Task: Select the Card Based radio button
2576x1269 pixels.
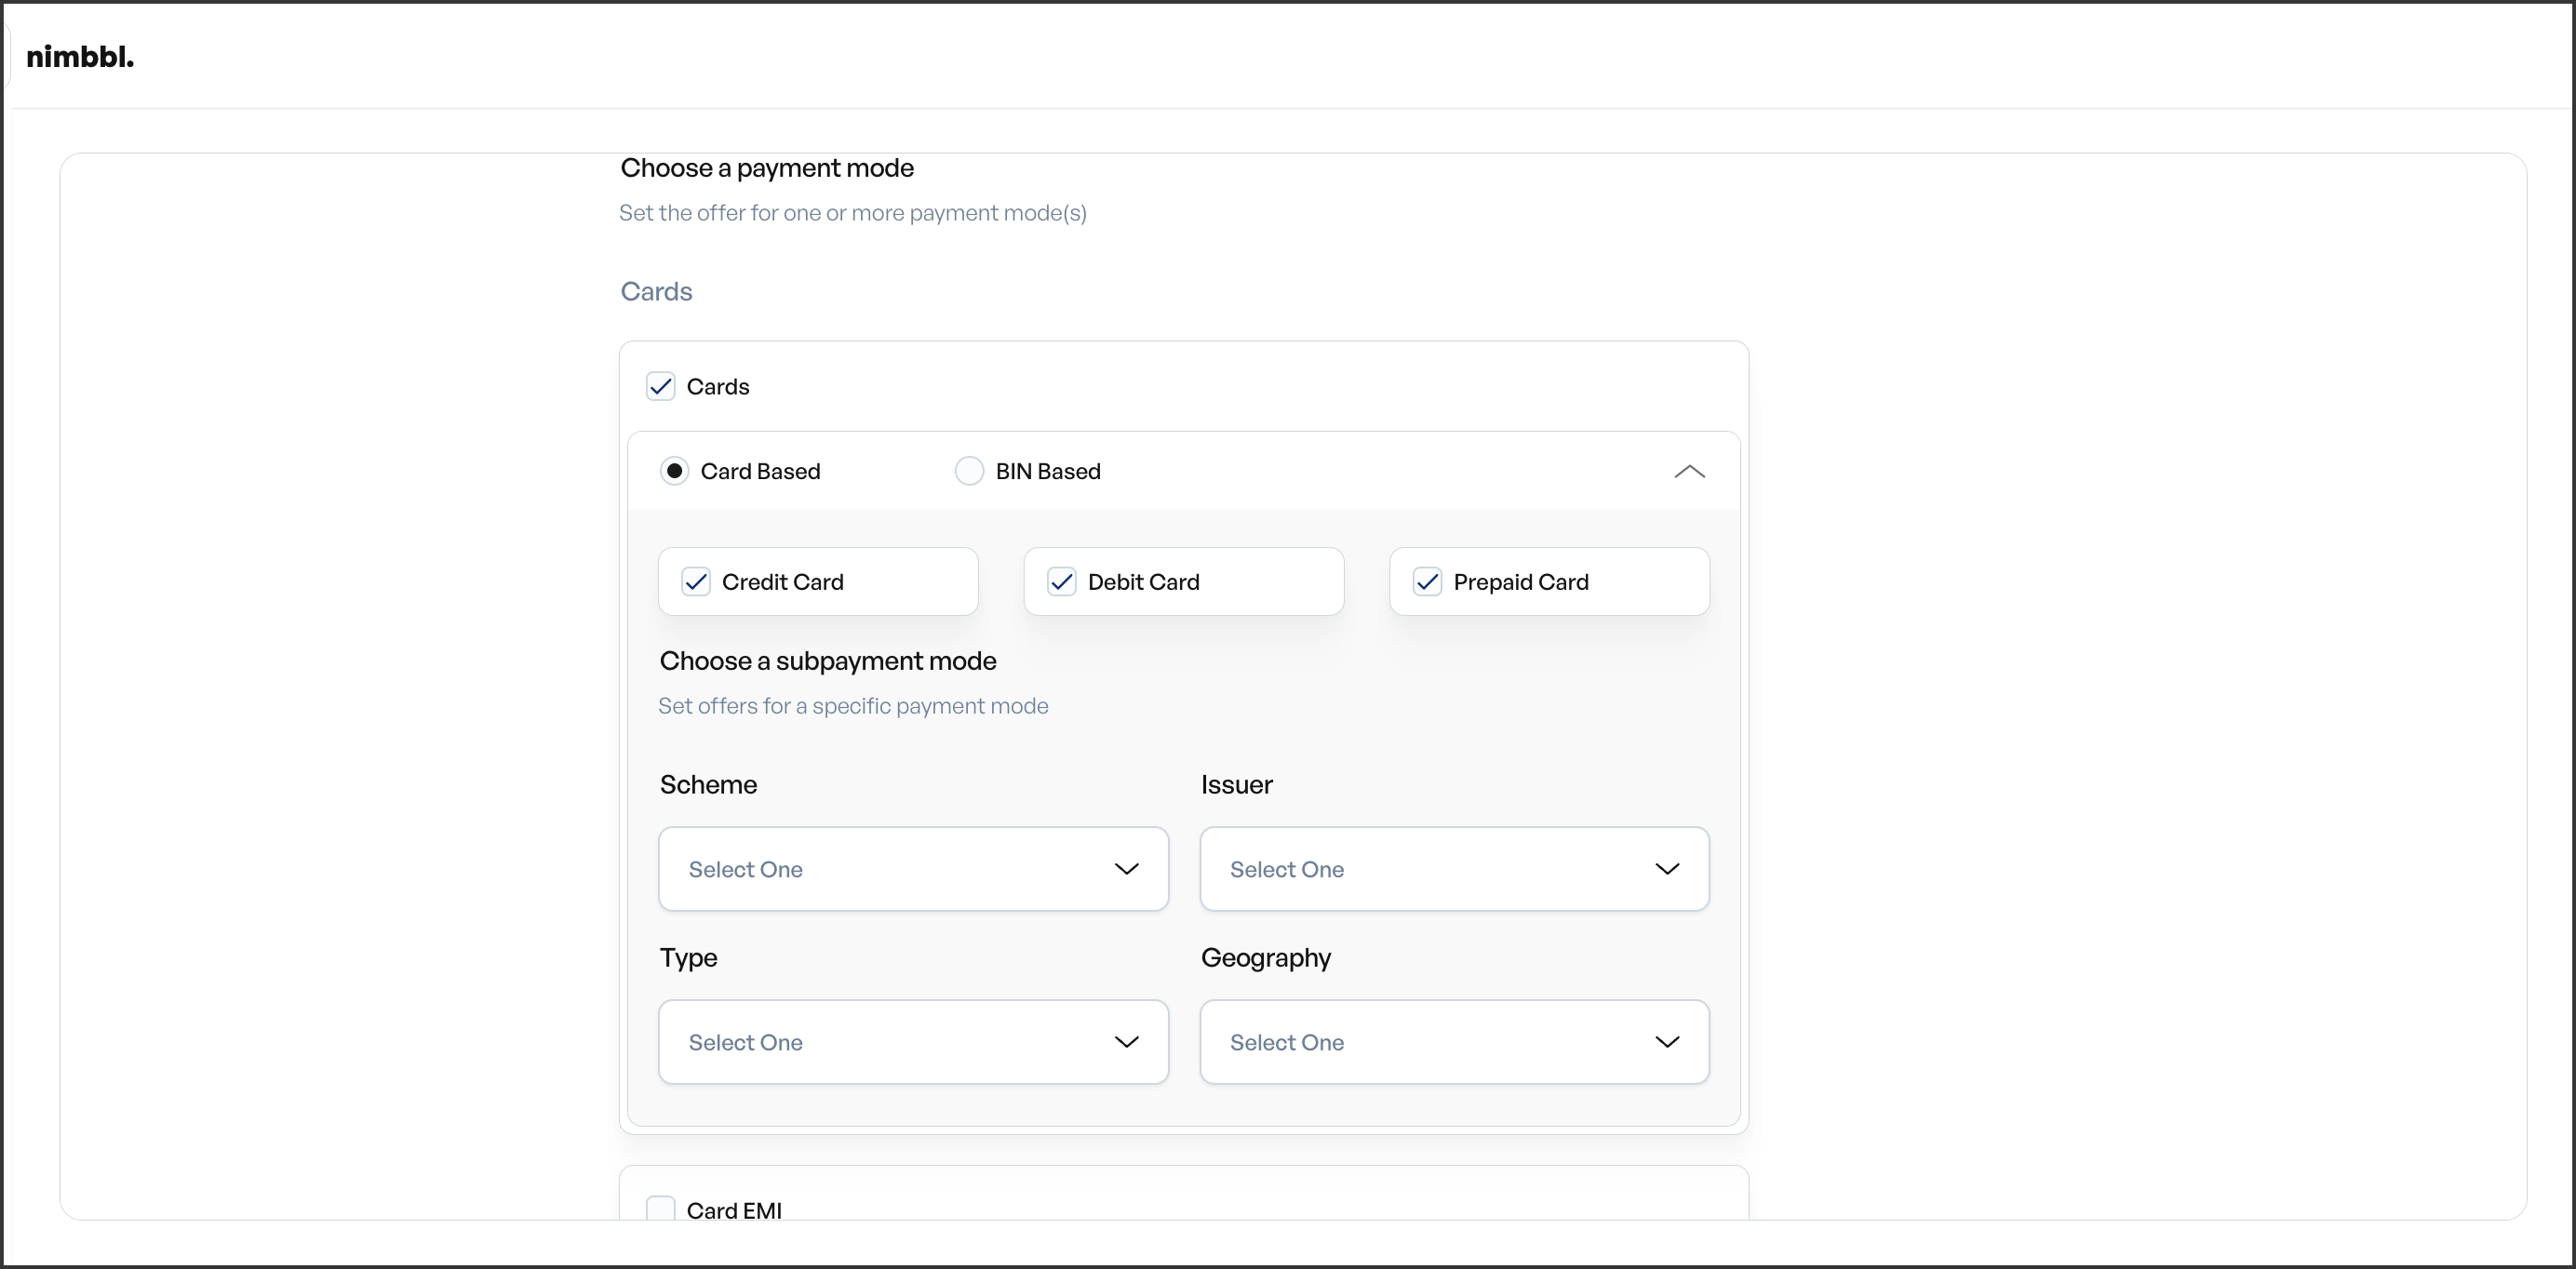Action: (x=675, y=471)
